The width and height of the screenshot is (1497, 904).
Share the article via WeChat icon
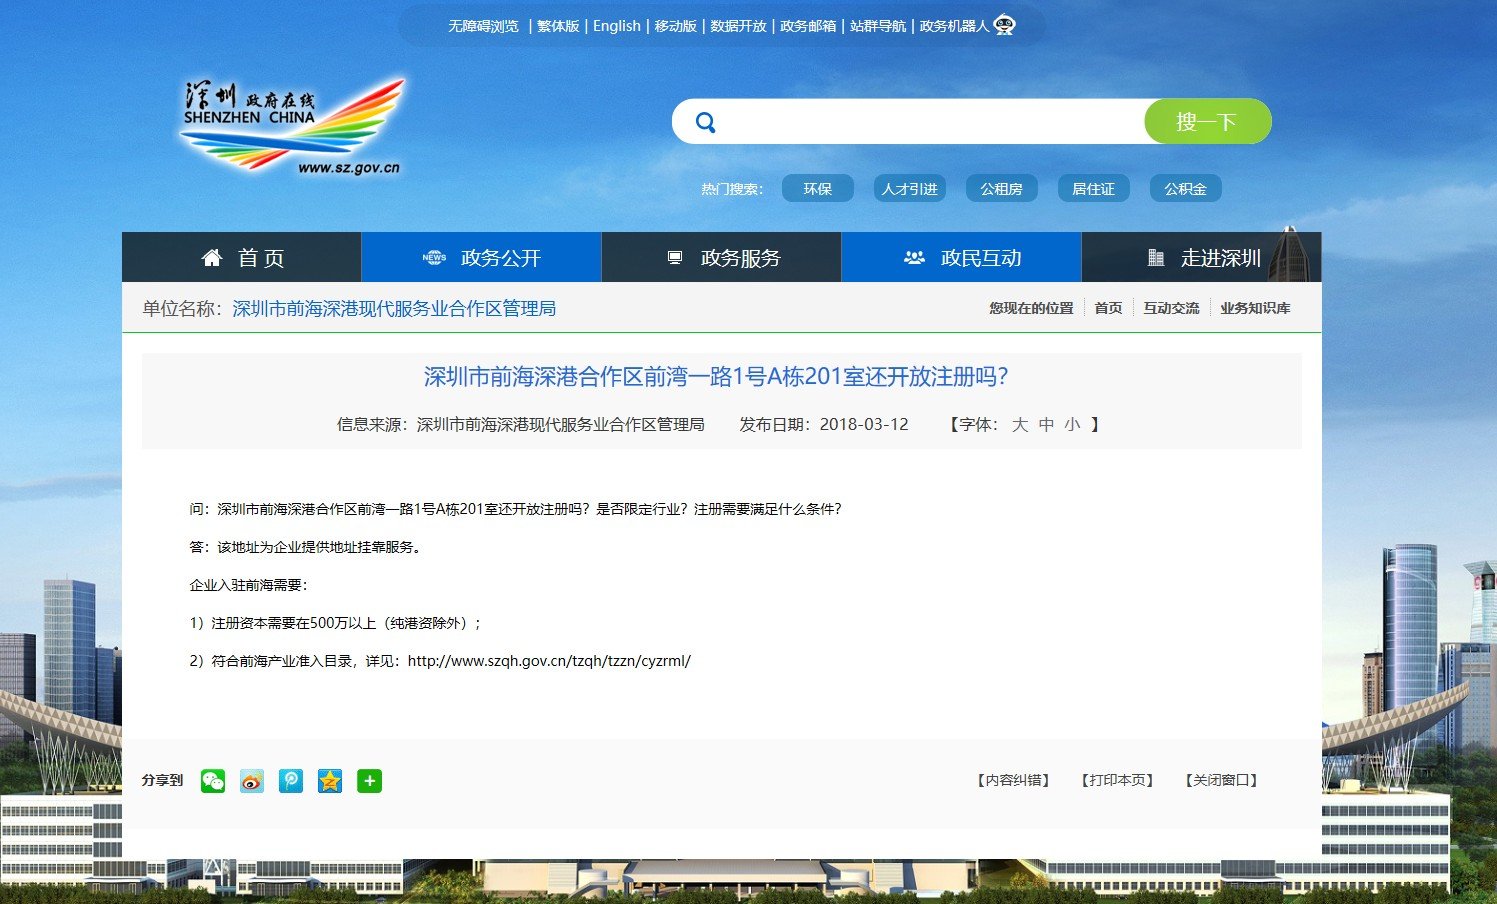tap(214, 781)
